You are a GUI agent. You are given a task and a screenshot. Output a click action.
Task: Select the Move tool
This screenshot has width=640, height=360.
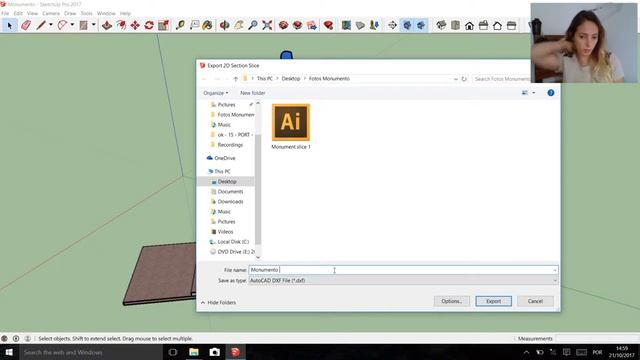pyautogui.click(x=135, y=26)
